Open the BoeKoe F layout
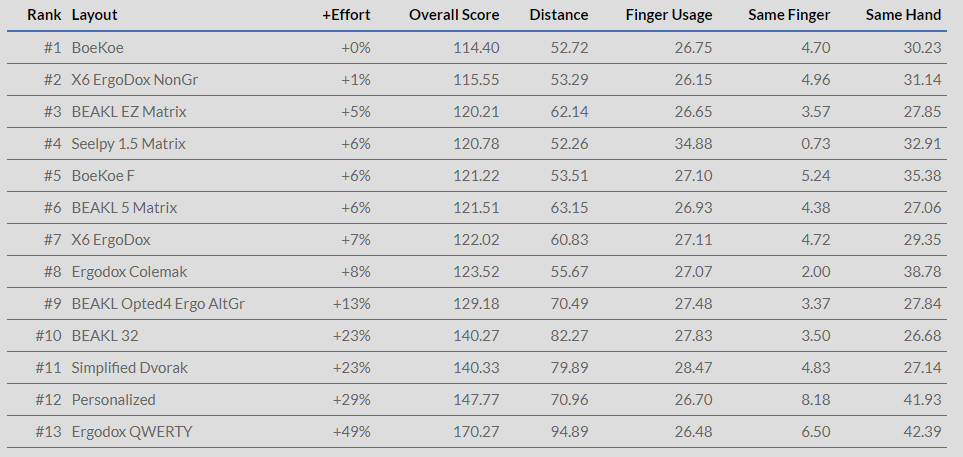 [x=106, y=176]
